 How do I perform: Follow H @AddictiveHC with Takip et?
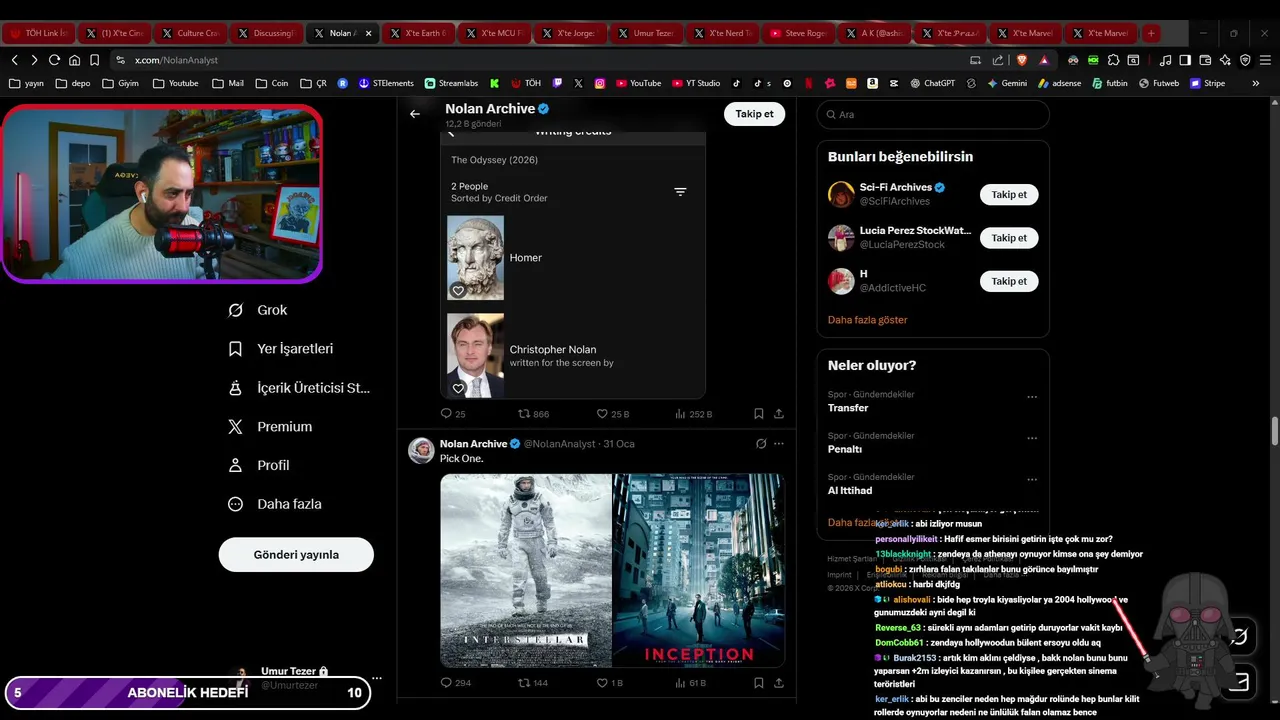(1009, 281)
